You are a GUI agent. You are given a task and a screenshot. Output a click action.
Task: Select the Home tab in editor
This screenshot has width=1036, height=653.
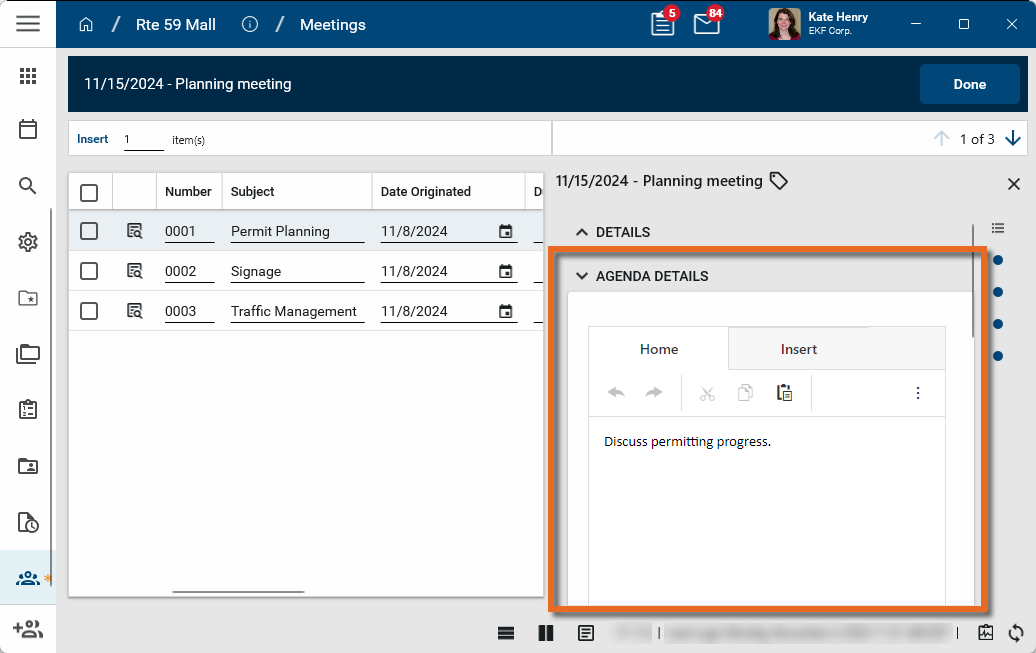click(x=659, y=349)
